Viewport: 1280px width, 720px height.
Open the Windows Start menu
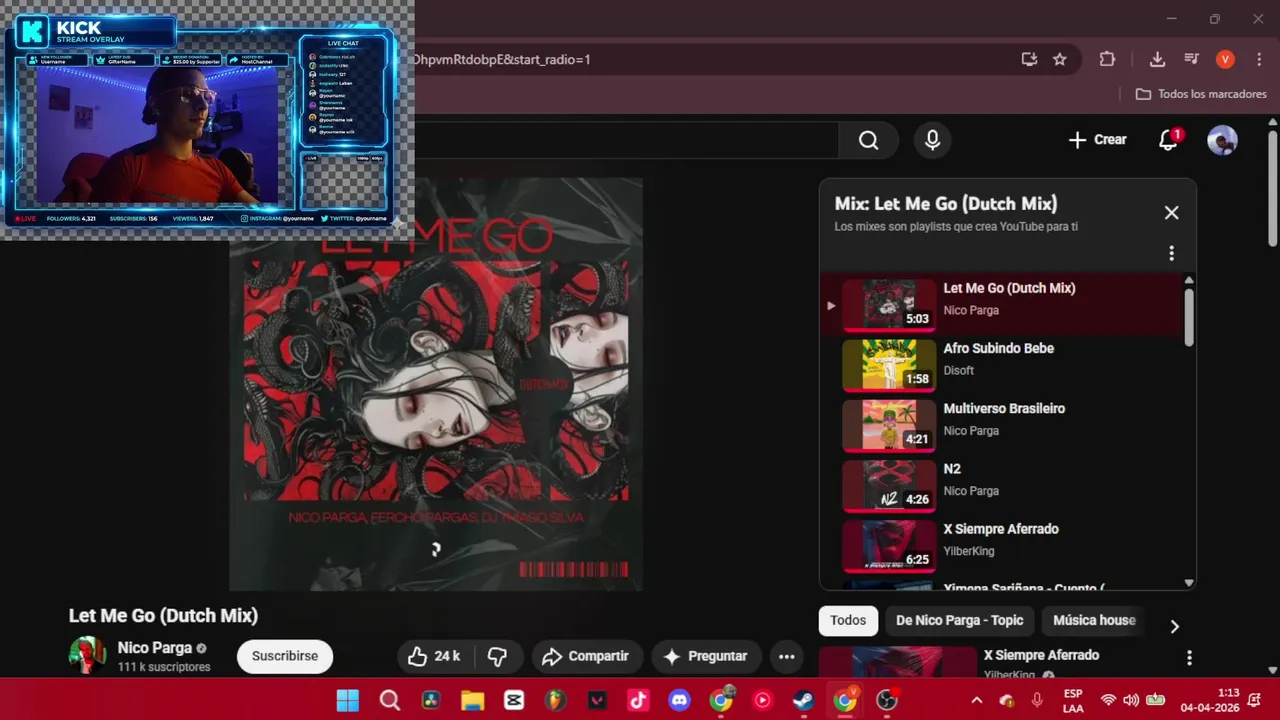point(347,700)
